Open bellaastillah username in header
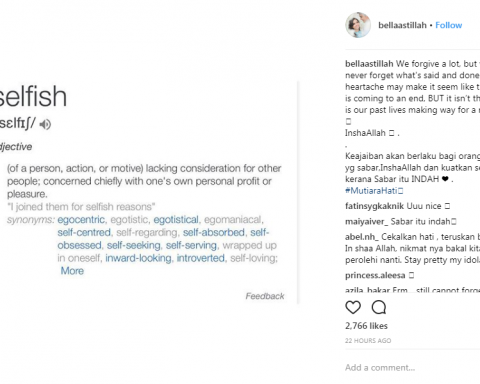The image size is (480, 384). click(x=402, y=25)
